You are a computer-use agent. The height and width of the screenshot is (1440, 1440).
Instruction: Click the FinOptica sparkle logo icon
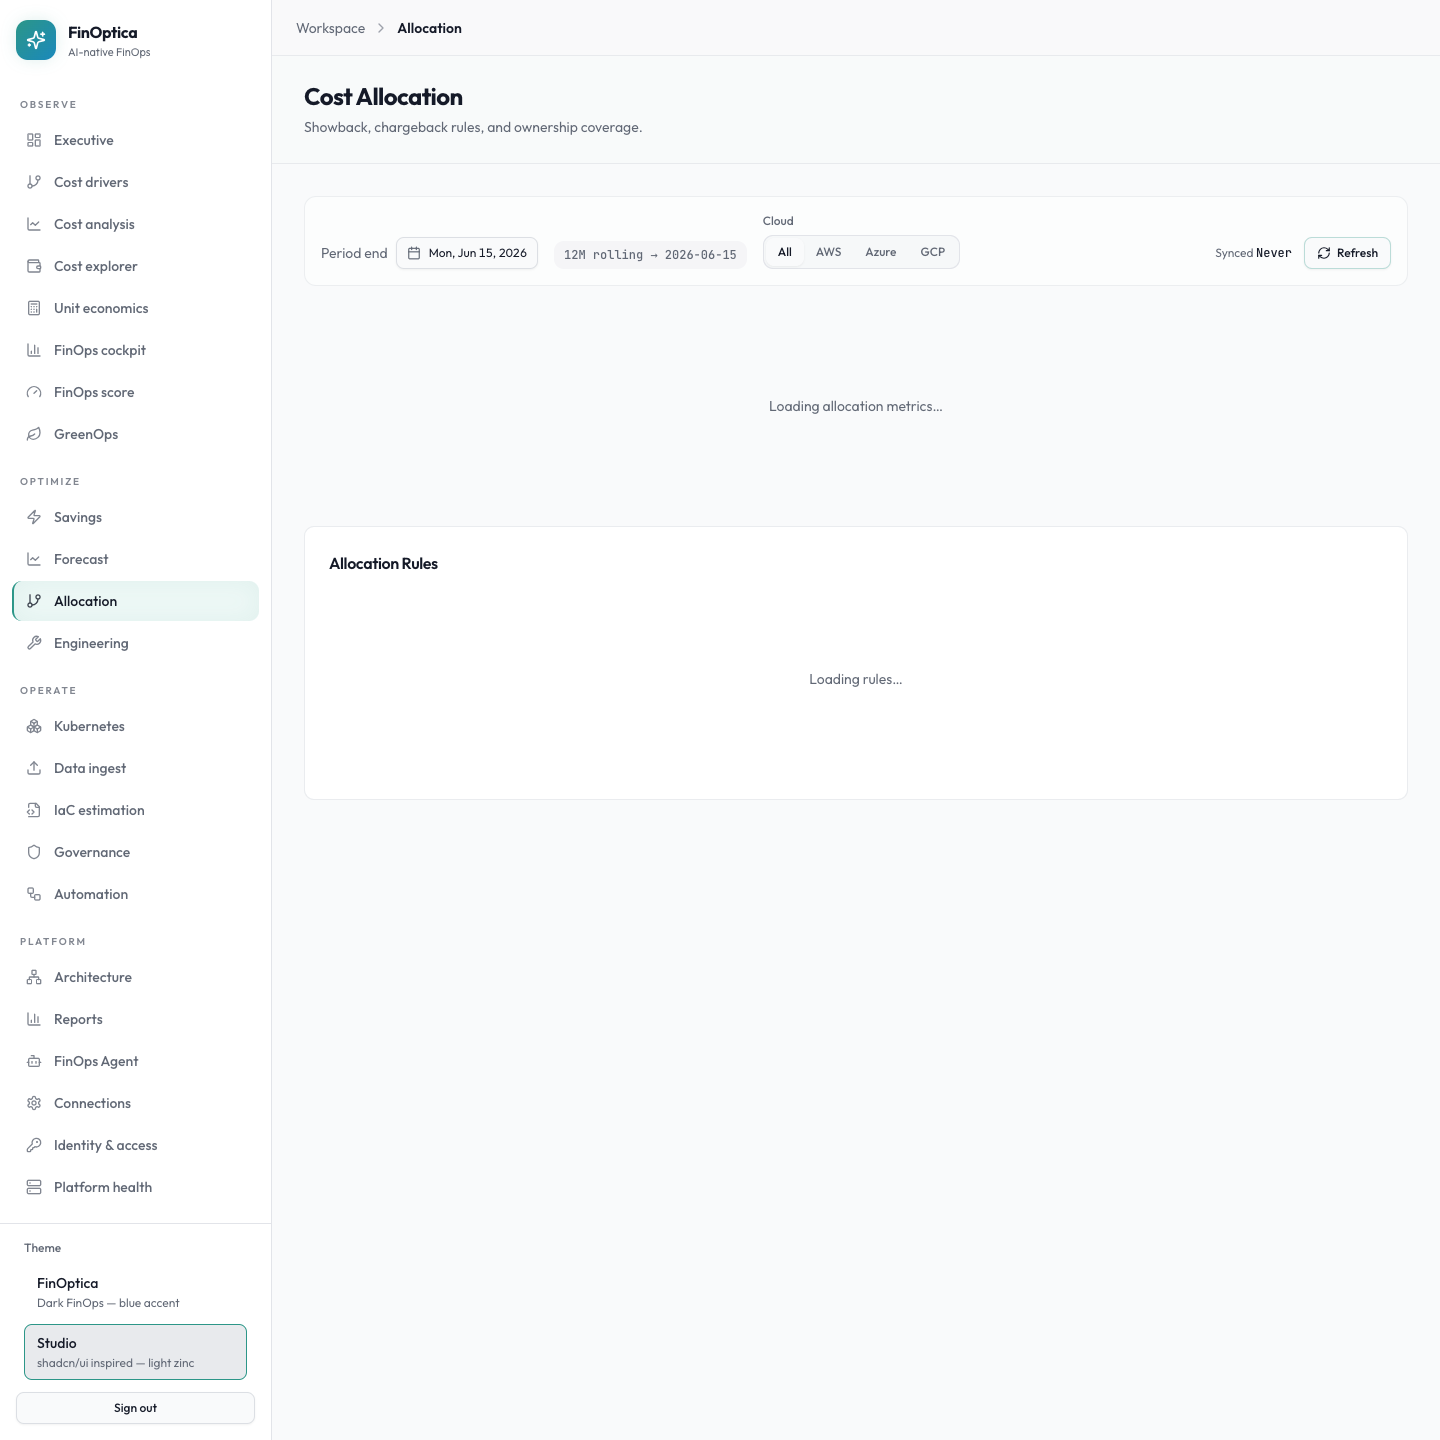coord(36,40)
